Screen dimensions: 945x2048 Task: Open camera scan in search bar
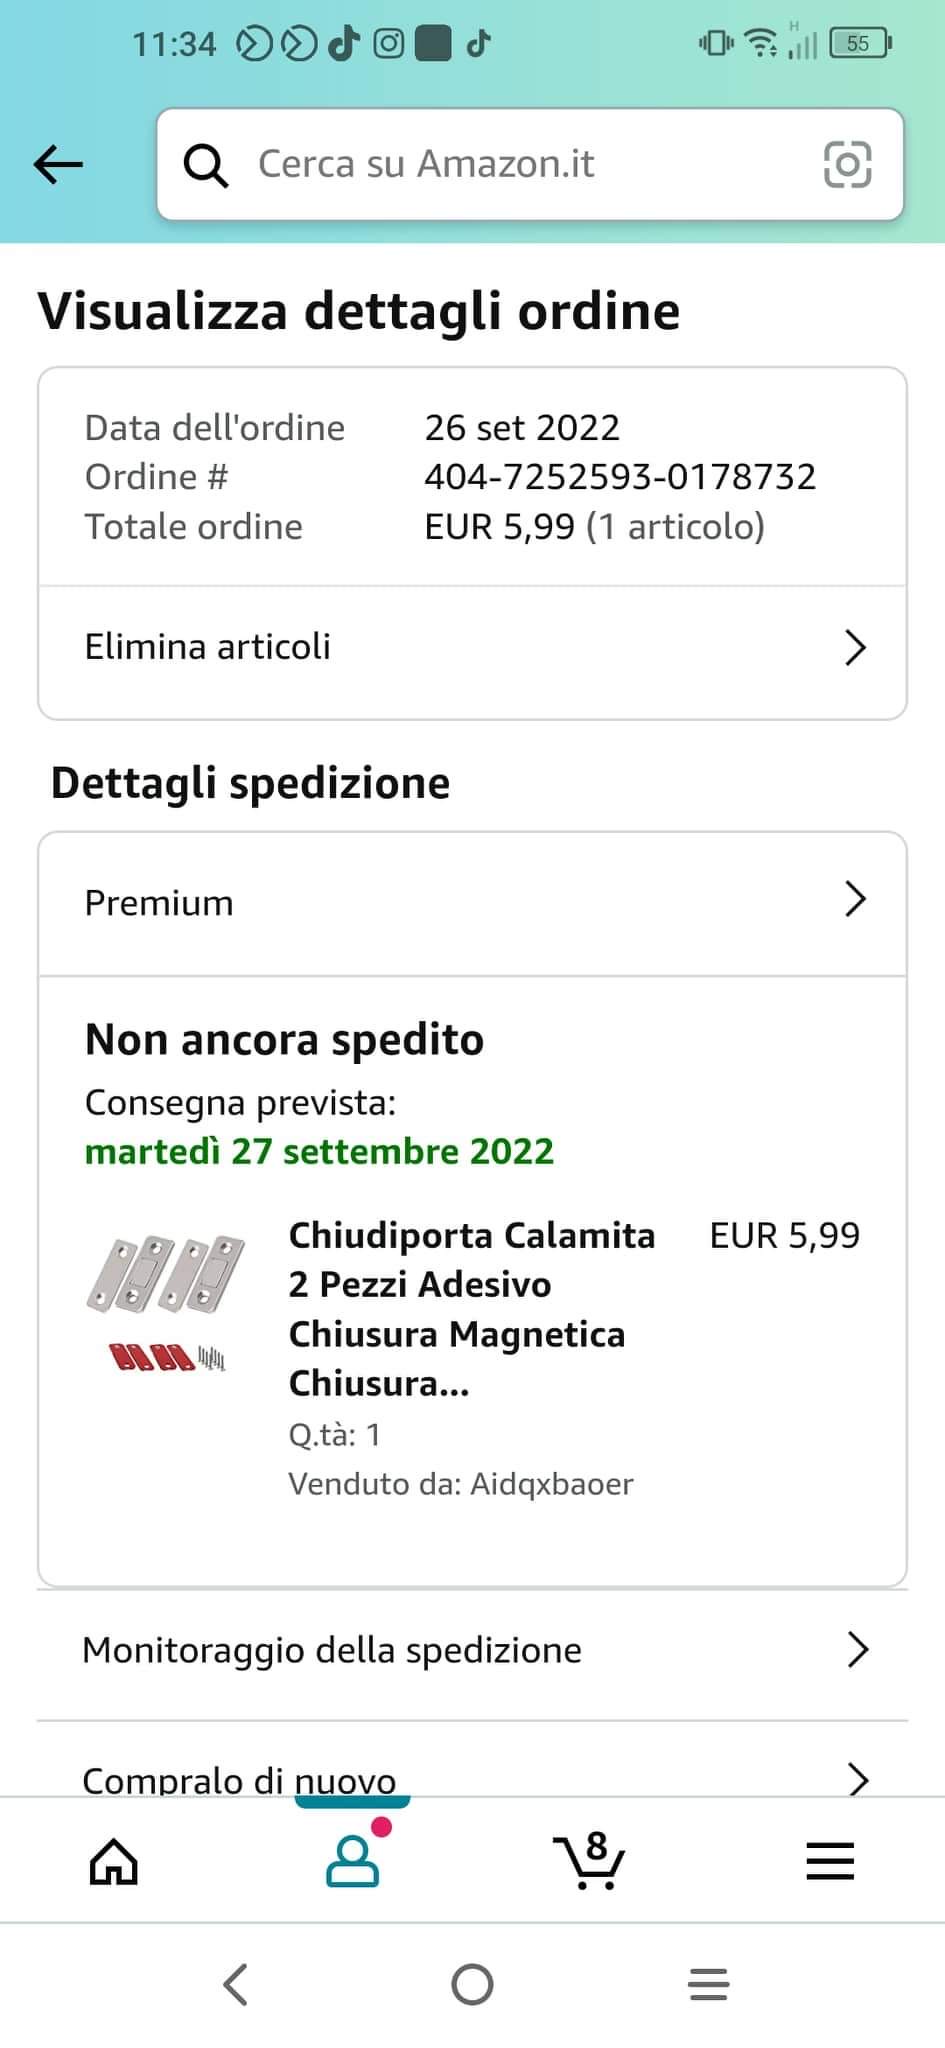point(847,164)
